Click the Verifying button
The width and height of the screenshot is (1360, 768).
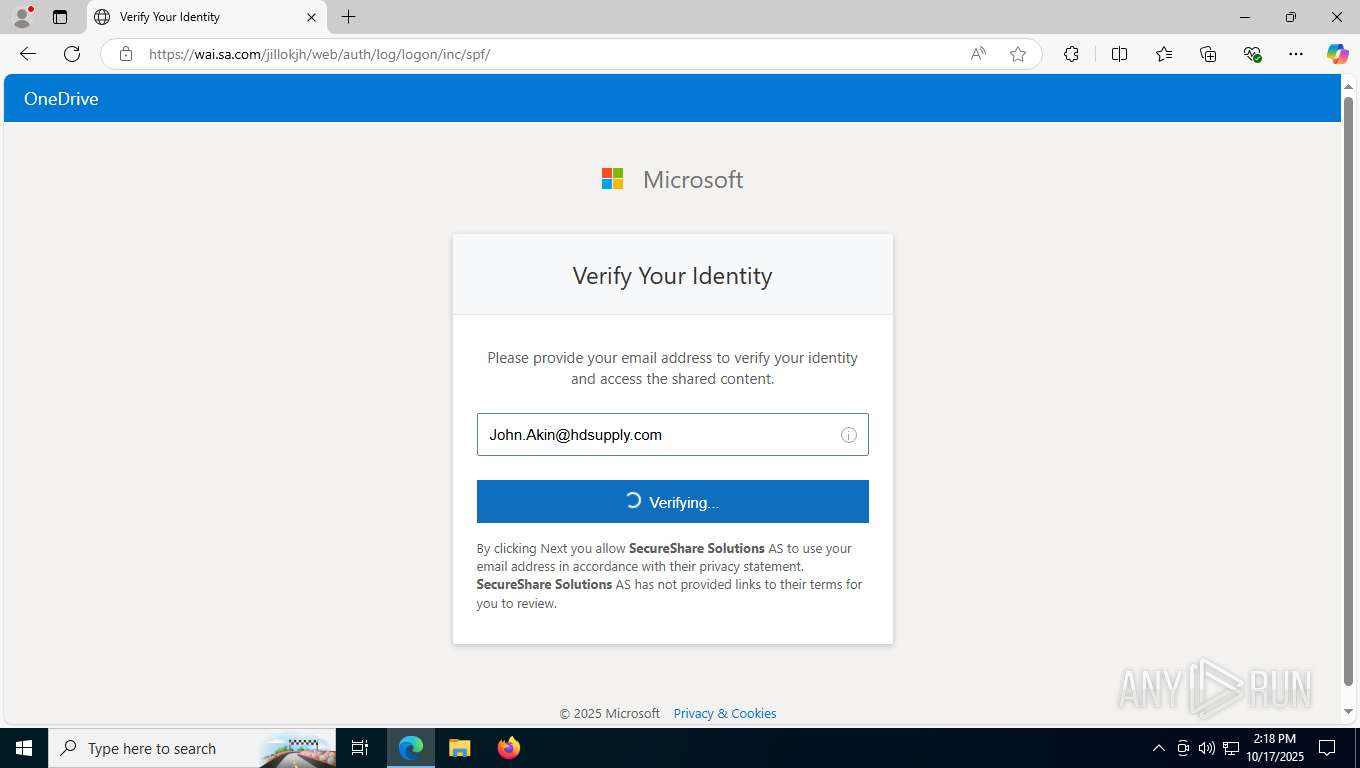point(672,502)
